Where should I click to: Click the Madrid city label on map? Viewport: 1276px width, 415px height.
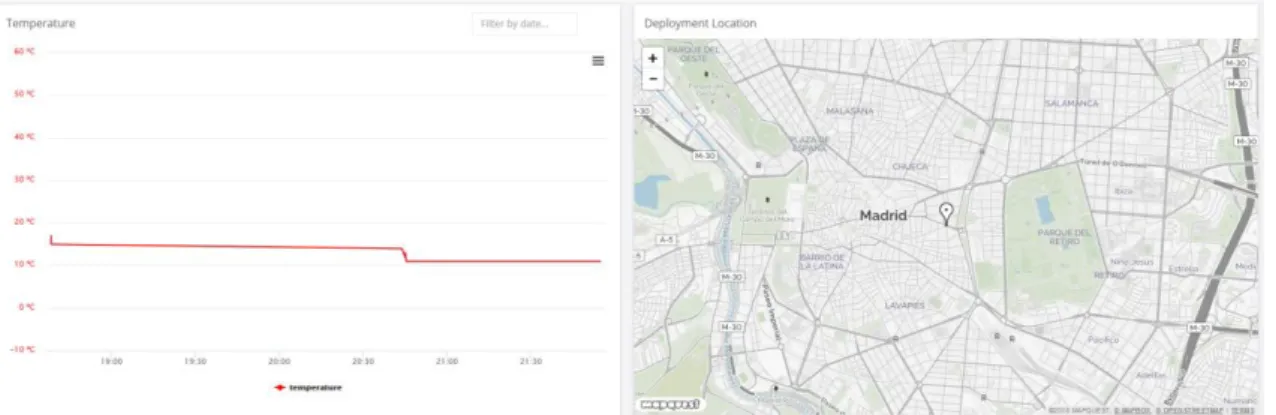coord(883,215)
